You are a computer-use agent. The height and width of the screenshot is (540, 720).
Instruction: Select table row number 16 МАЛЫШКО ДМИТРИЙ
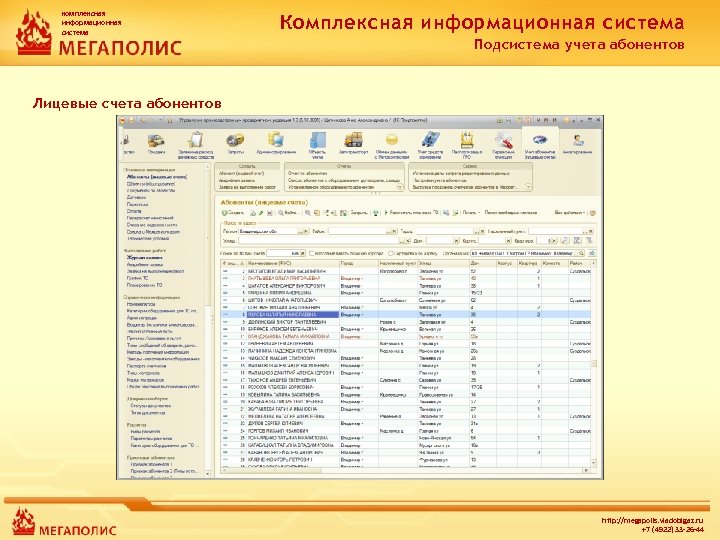[x=405, y=373]
